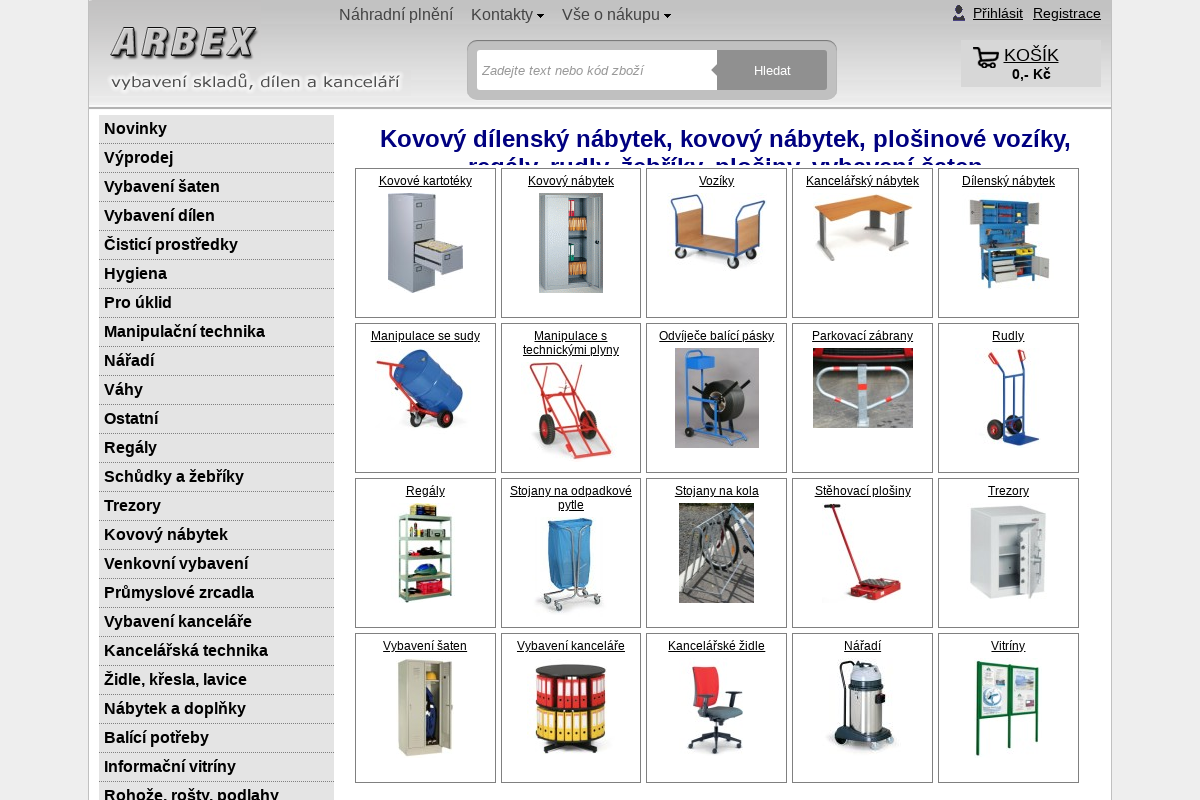Click the user login icon
Image resolution: width=1200 pixels, height=800 pixels.
click(x=959, y=13)
